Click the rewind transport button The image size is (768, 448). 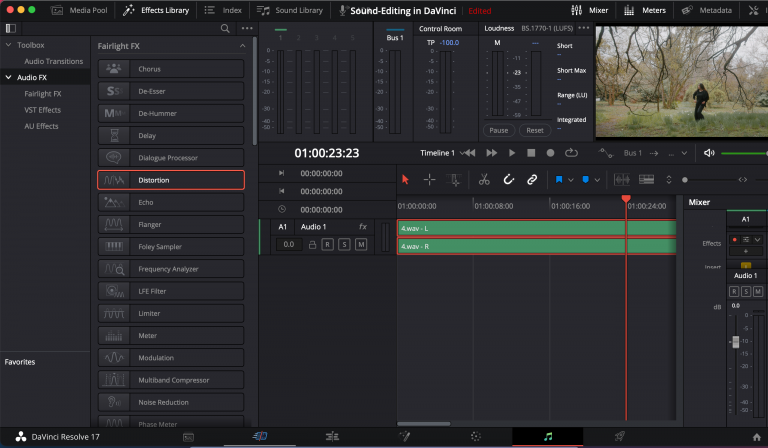pyautogui.click(x=468, y=153)
